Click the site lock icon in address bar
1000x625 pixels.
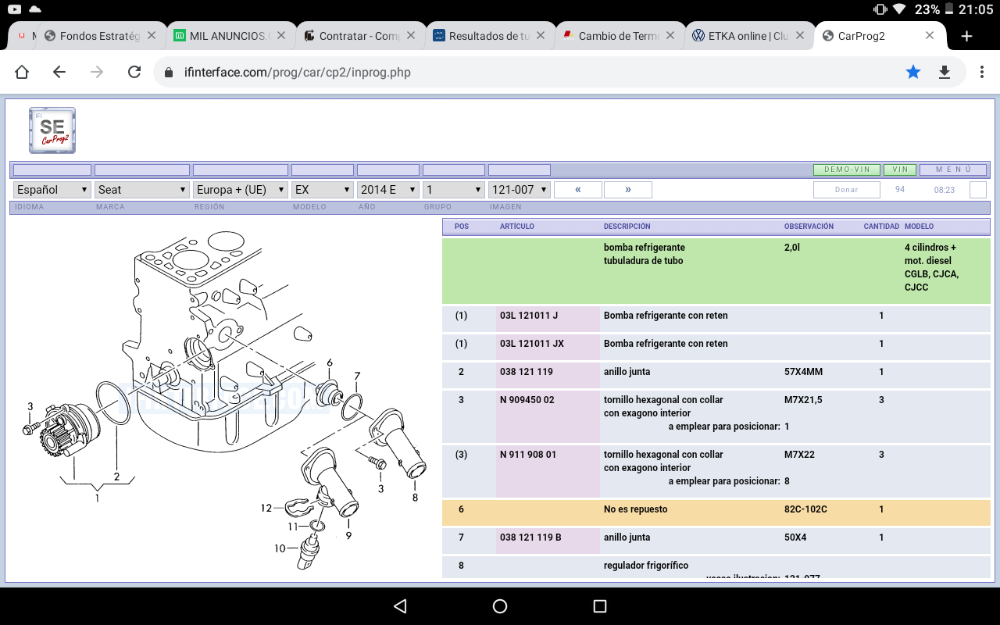pos(169,73)
